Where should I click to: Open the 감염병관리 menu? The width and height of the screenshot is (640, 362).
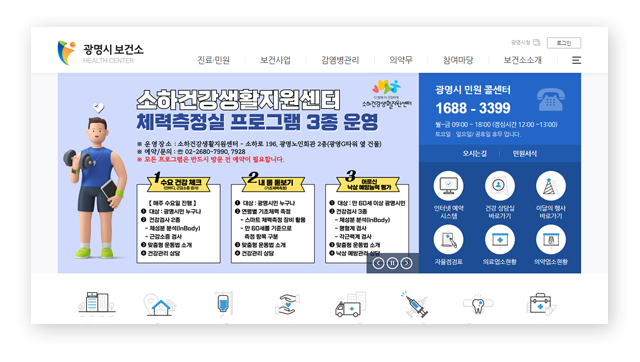point(340,60)
